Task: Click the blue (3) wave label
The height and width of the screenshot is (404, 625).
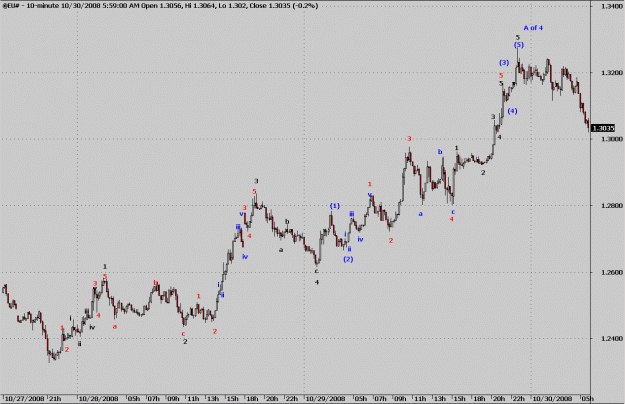Action: click(x=504, y=63)
